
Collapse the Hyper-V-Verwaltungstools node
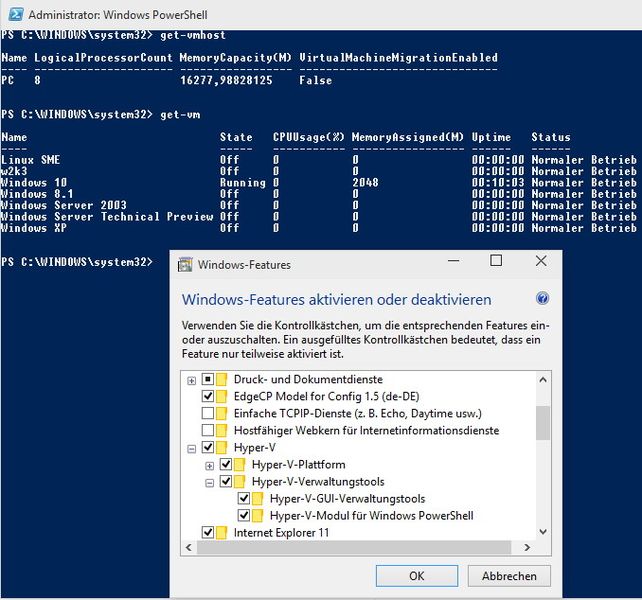(x=209, y=483)
